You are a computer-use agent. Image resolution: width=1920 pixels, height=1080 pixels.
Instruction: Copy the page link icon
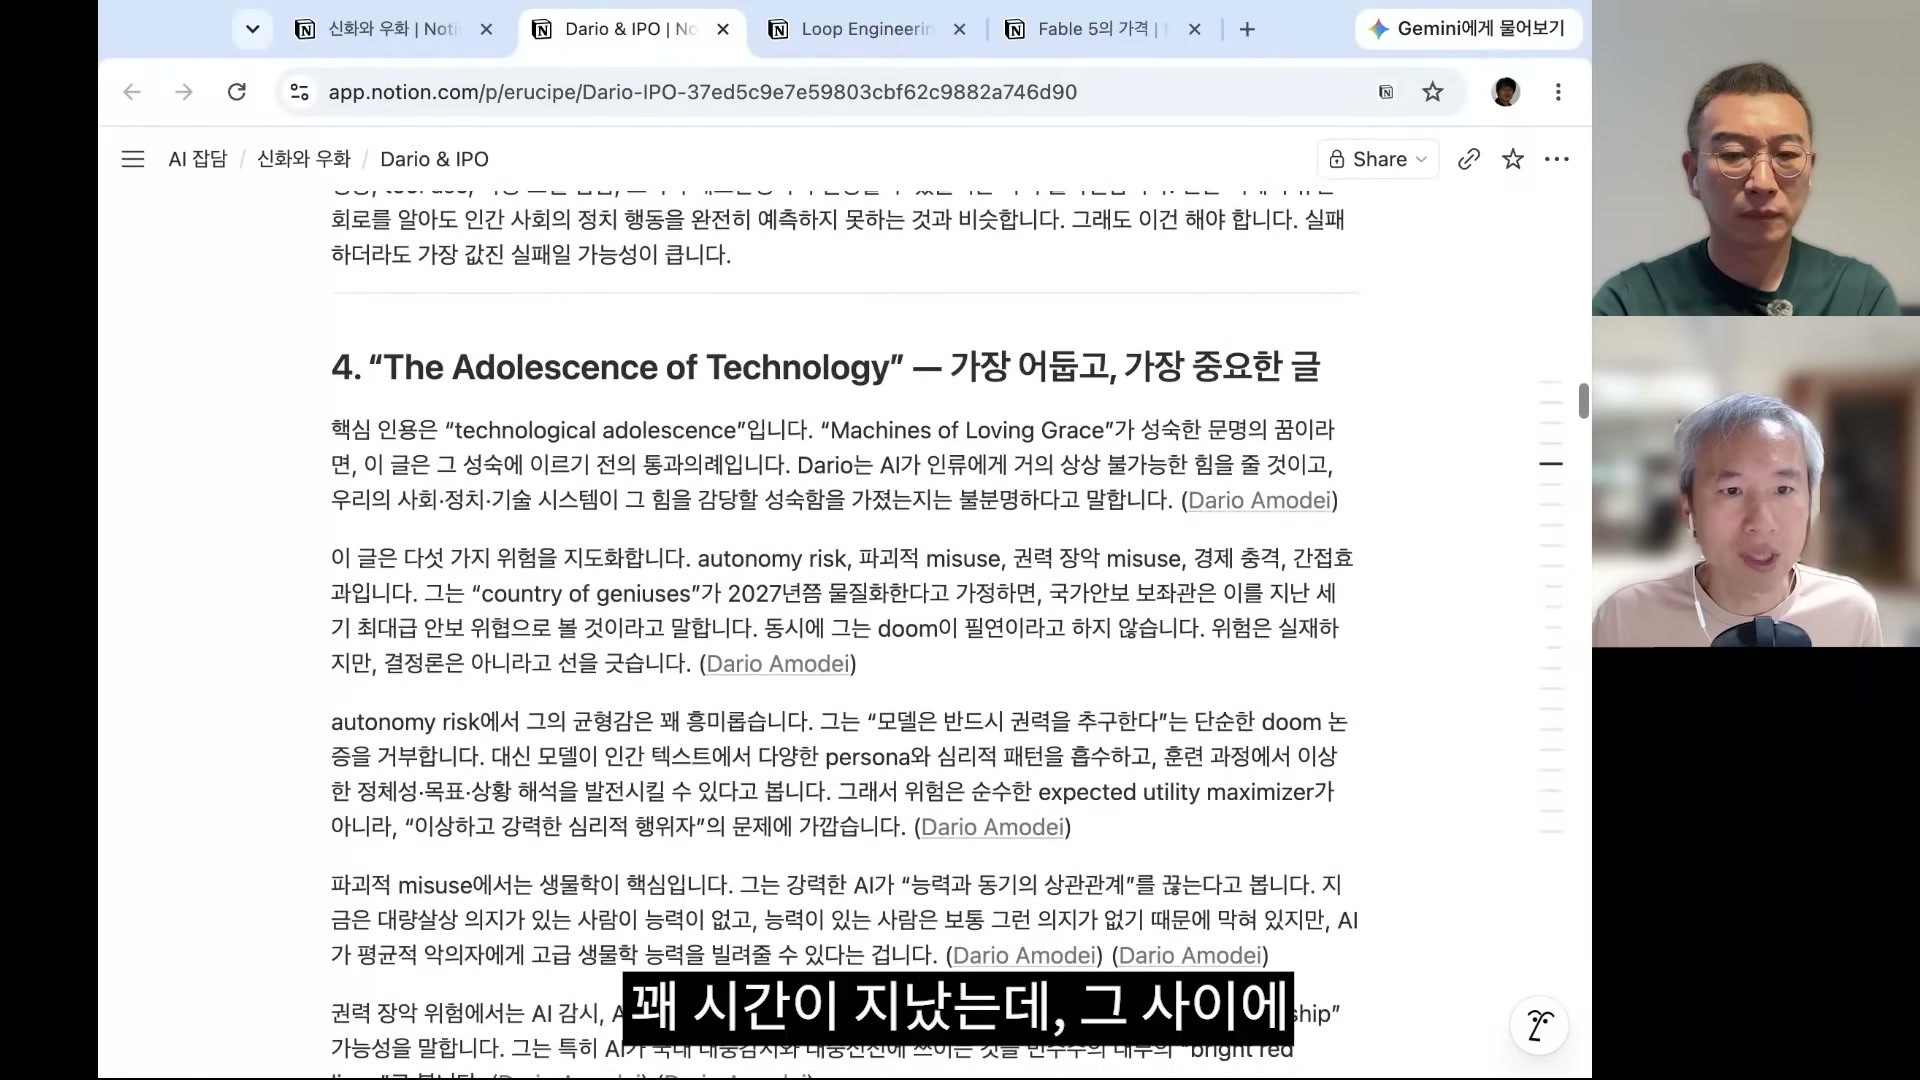click(x=1468, y=159)
